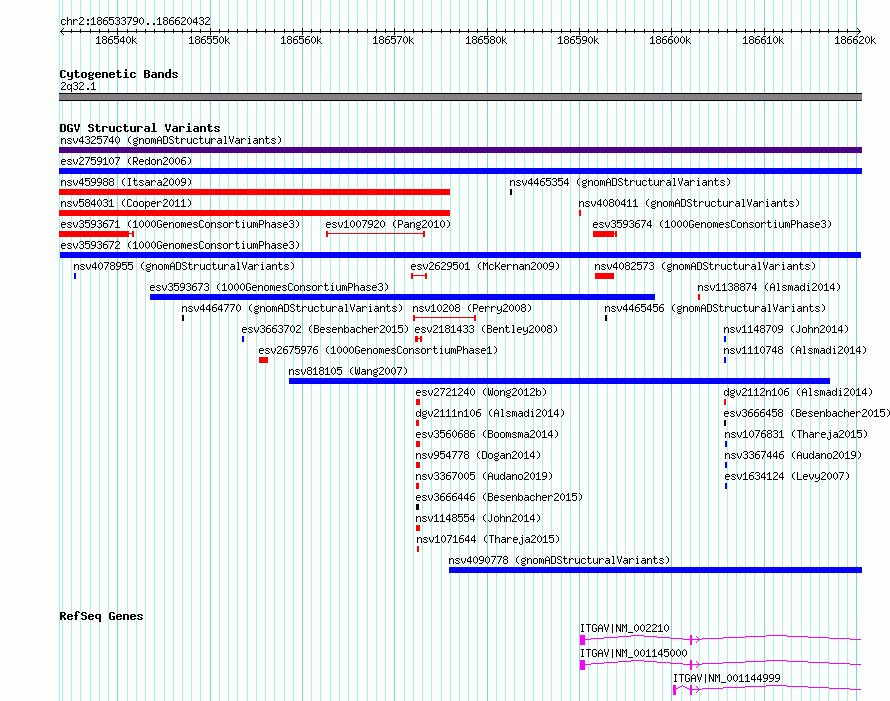The width and height of the screenshot is (890, 701).
Task: Click the blue esv3593673 variant bar
Action: pyautogui.click(x=402, y=297)
